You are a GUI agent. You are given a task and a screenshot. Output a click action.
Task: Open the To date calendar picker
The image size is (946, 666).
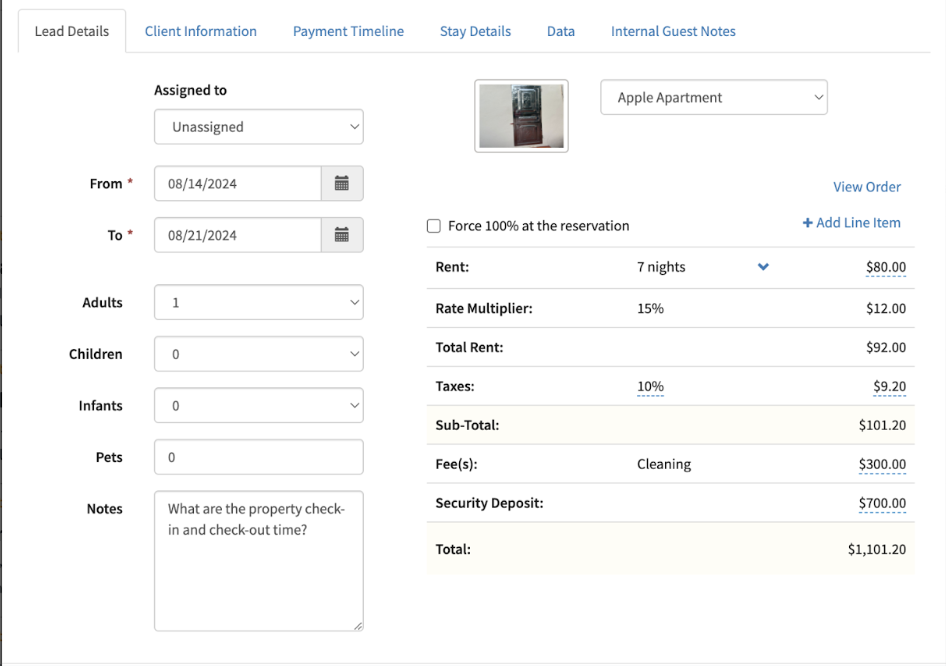(x=344, y=235)
